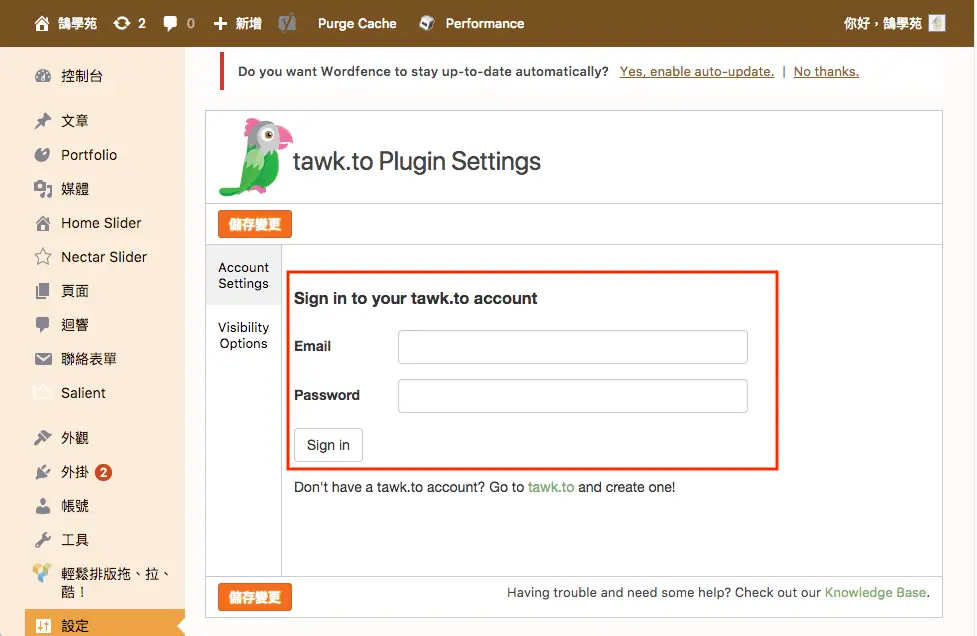977x636 pixels.
Task: Click the envelope icon beside 聯絡表單
Action: click(43, 359)
